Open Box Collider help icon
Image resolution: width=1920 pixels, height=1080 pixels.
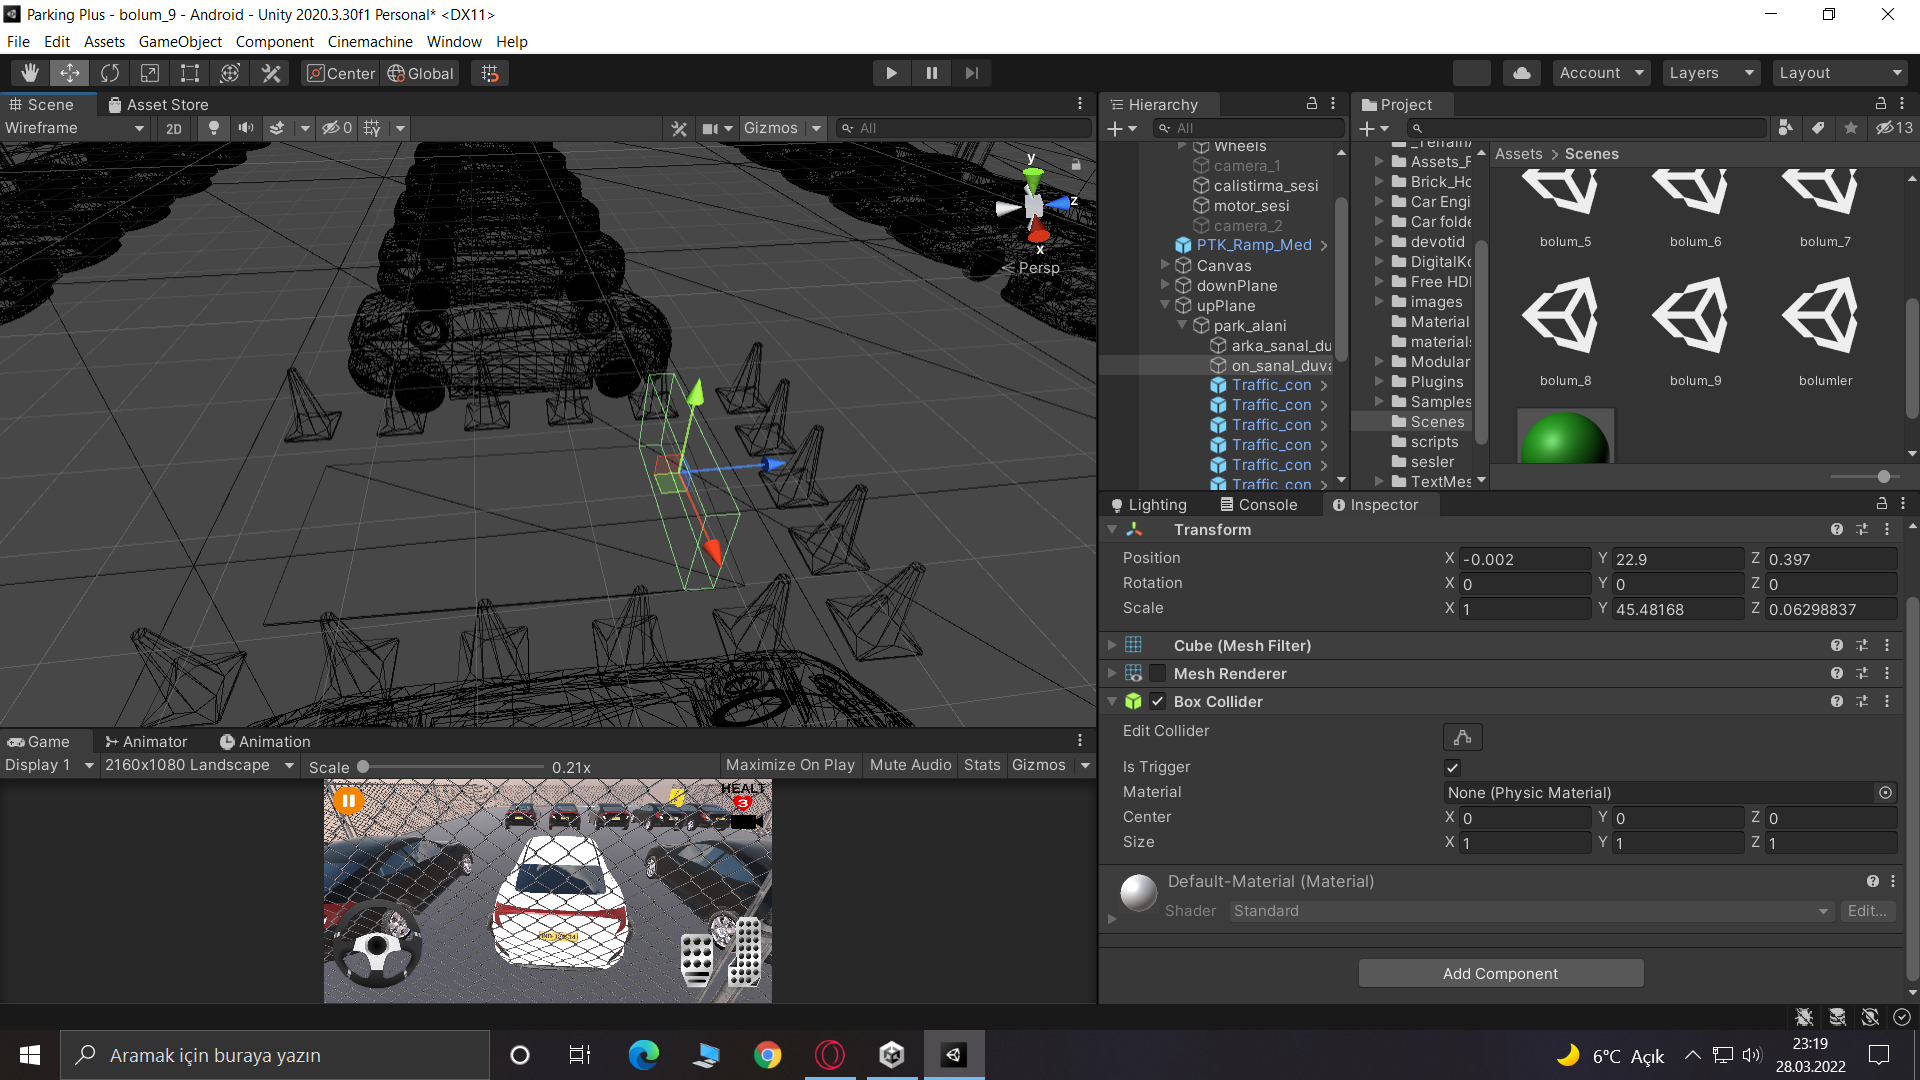click(x=1836, y=702)
